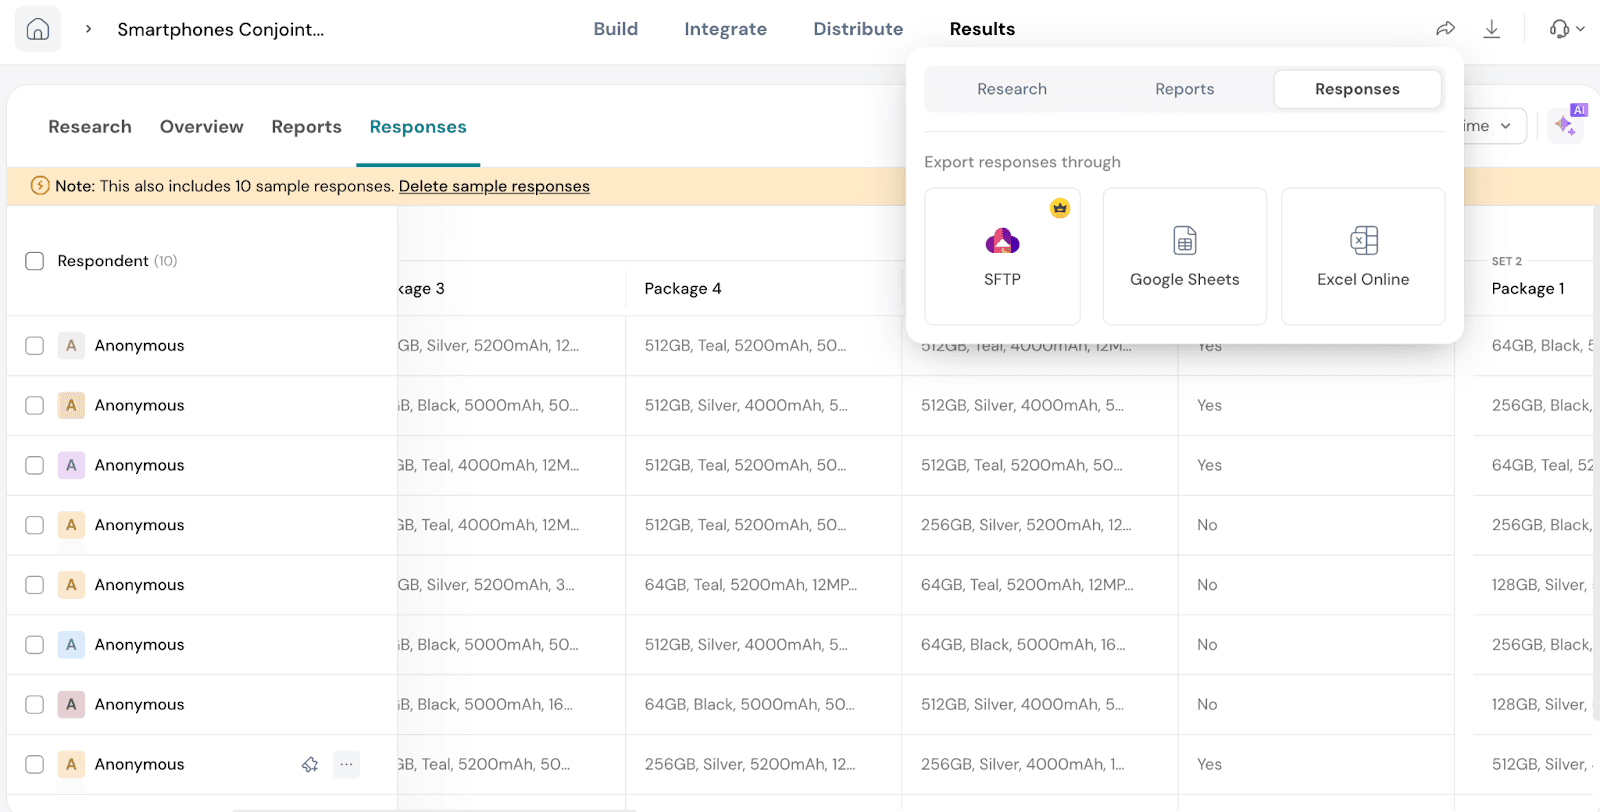Select all respondents checkbox
The image size is (1600, 812).
tap(35, 261)
